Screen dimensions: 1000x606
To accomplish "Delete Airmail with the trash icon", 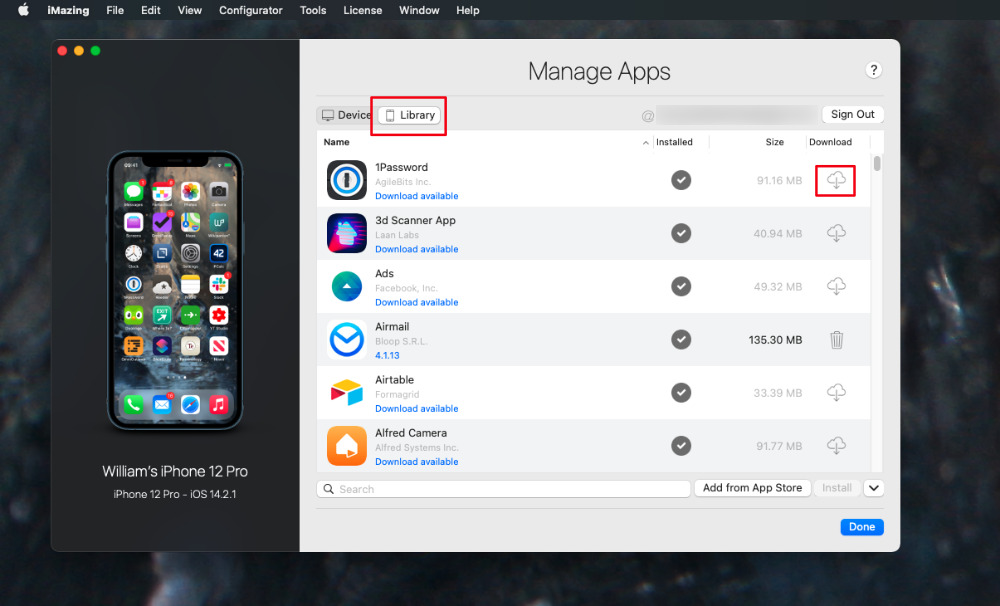I will pos(836,339).
